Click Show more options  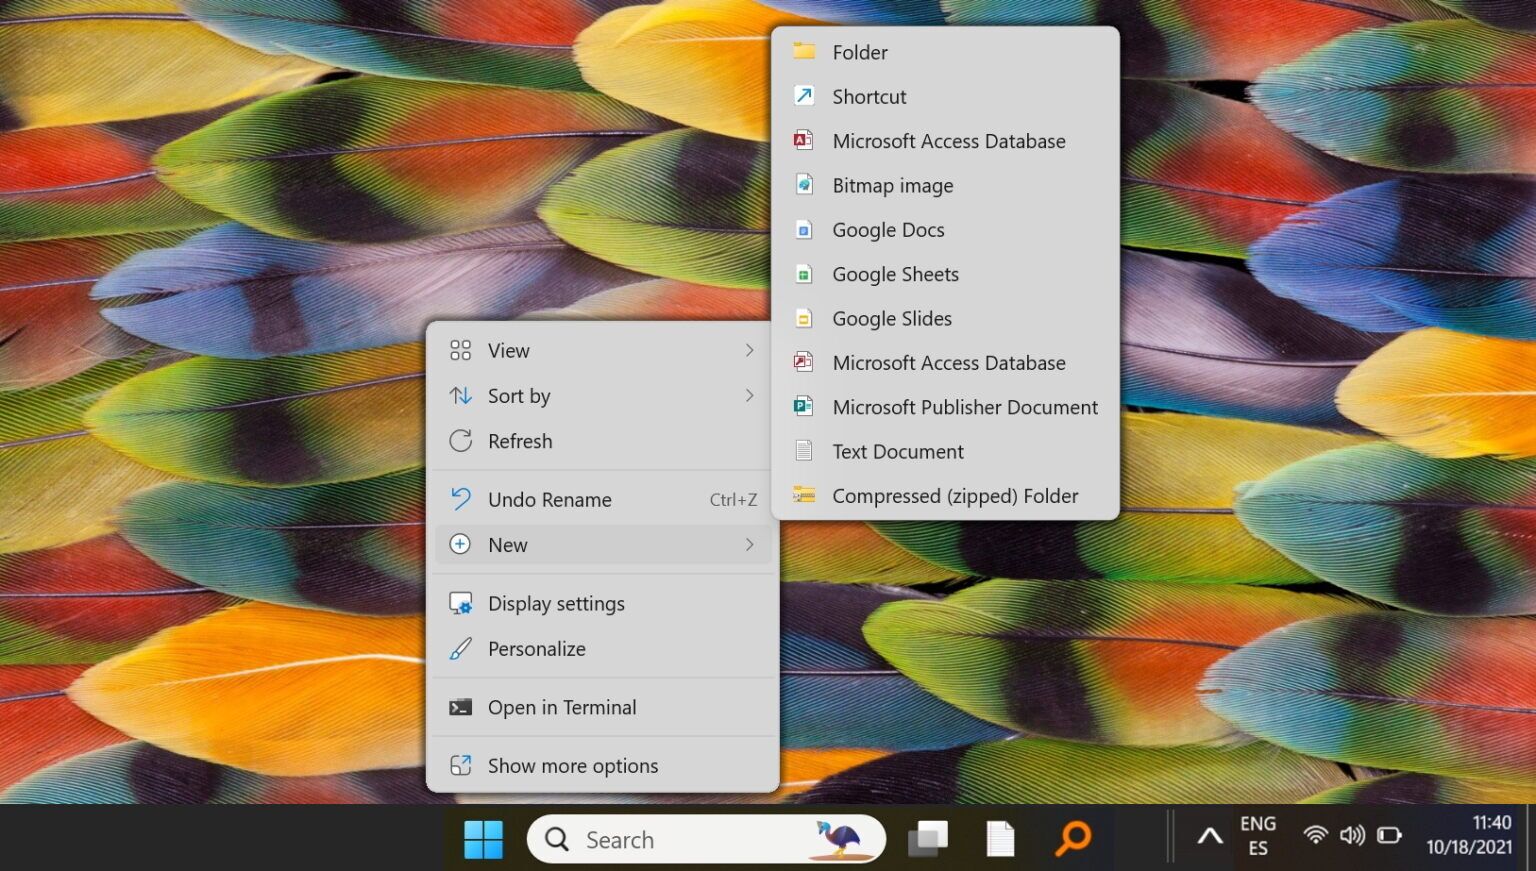click(x=572, y=765)
